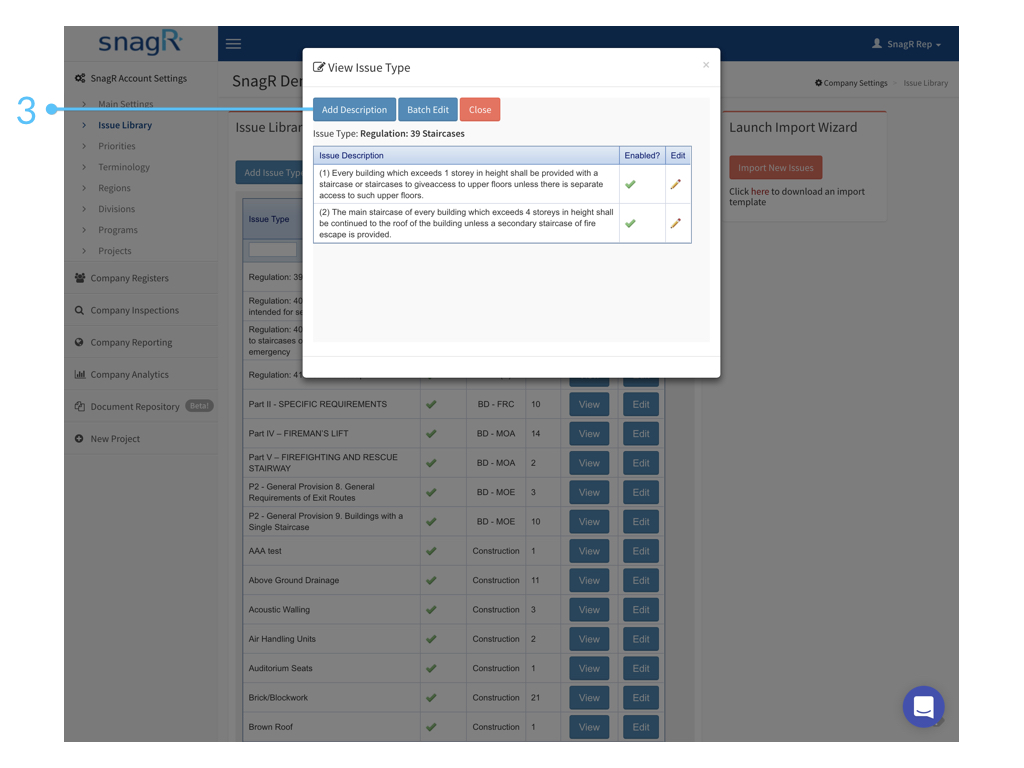
Task: Click the snagR logo
Action: pos(140,42)
